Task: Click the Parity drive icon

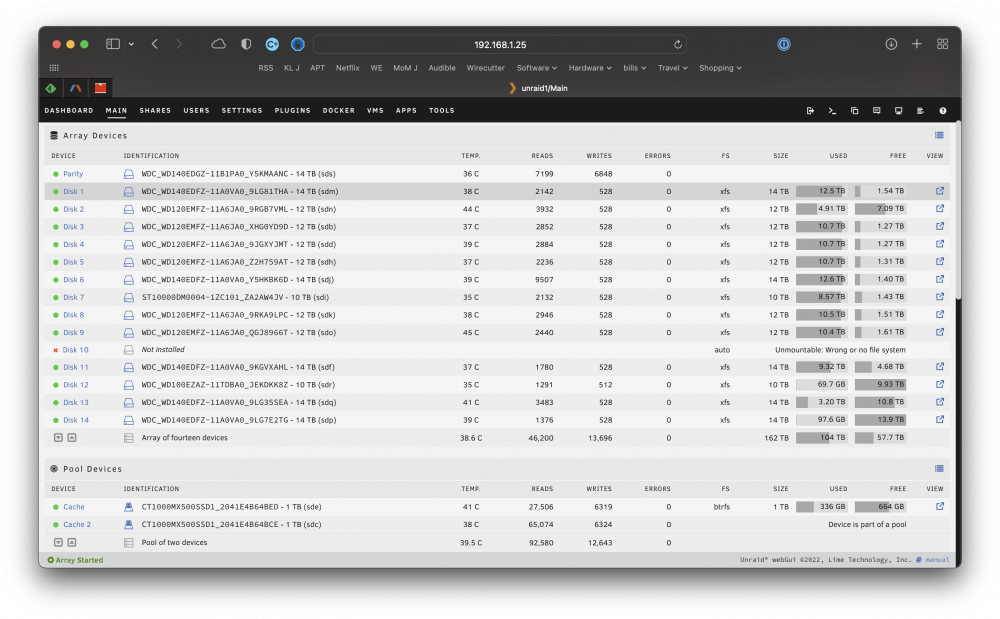Action: click(x=128, y=174)
